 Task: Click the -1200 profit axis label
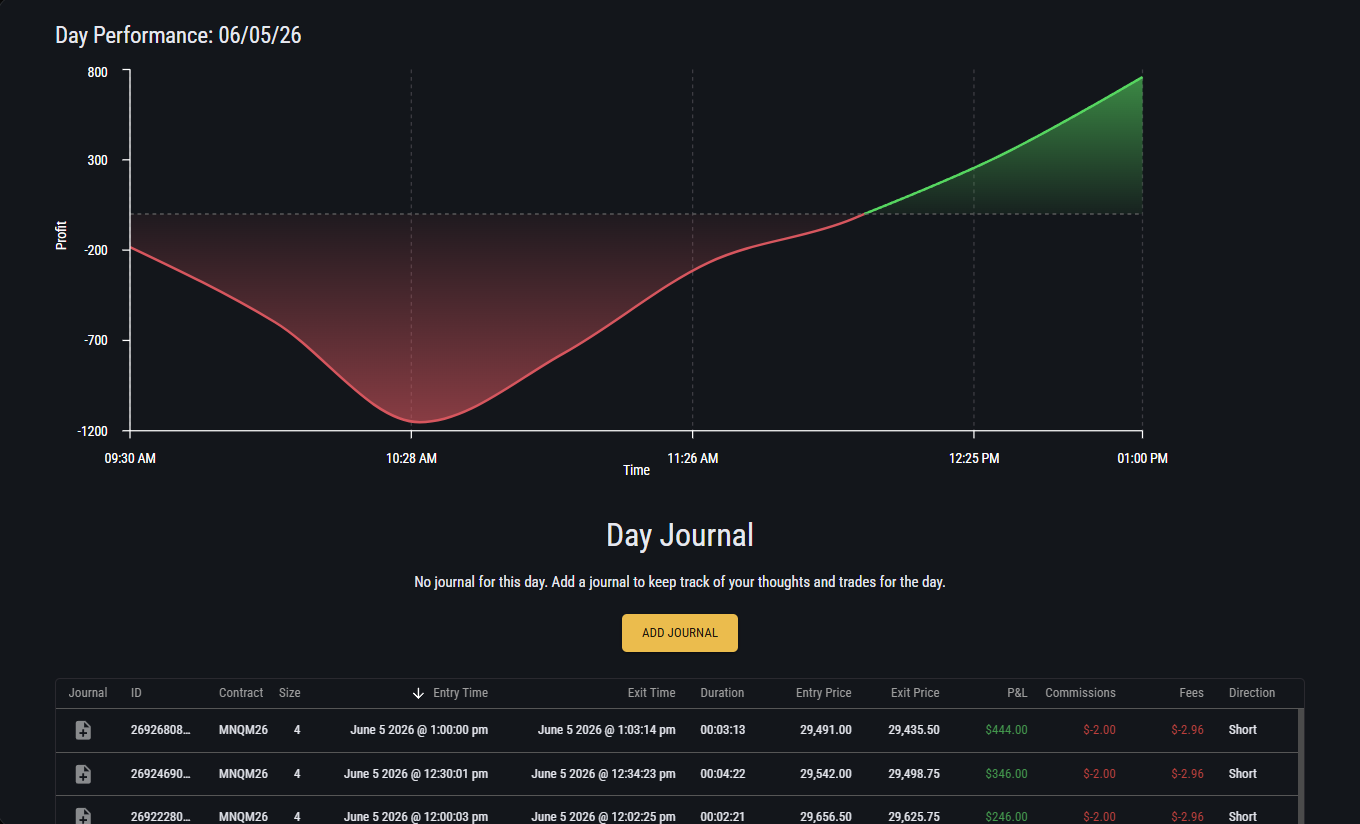[92, 432]
